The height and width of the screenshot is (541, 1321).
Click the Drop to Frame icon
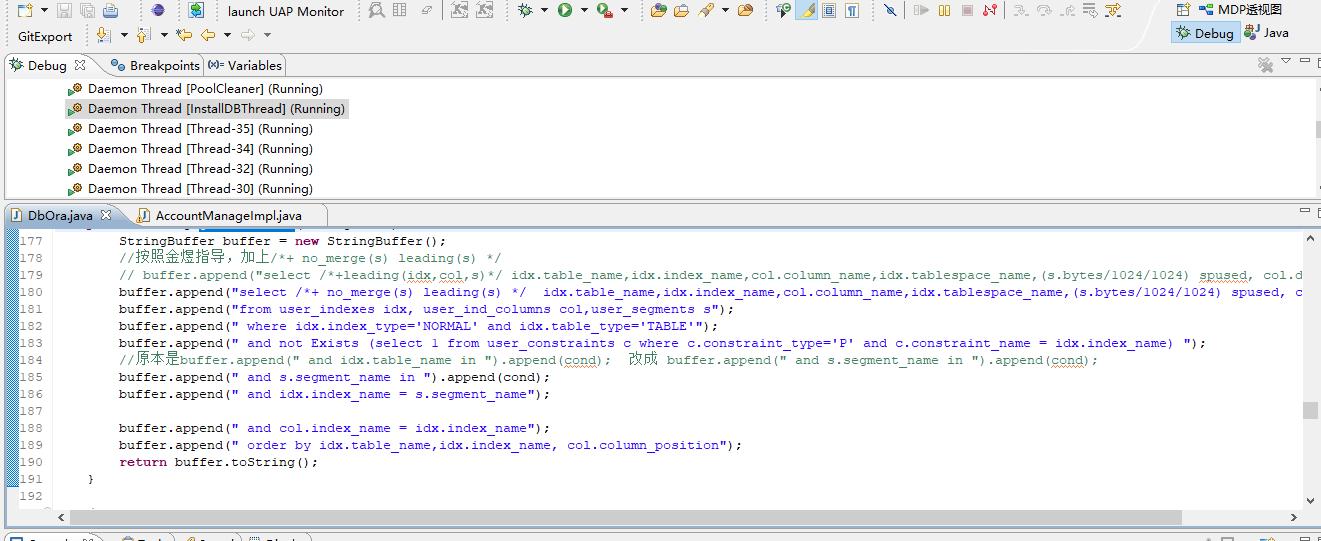(1089, 11)
